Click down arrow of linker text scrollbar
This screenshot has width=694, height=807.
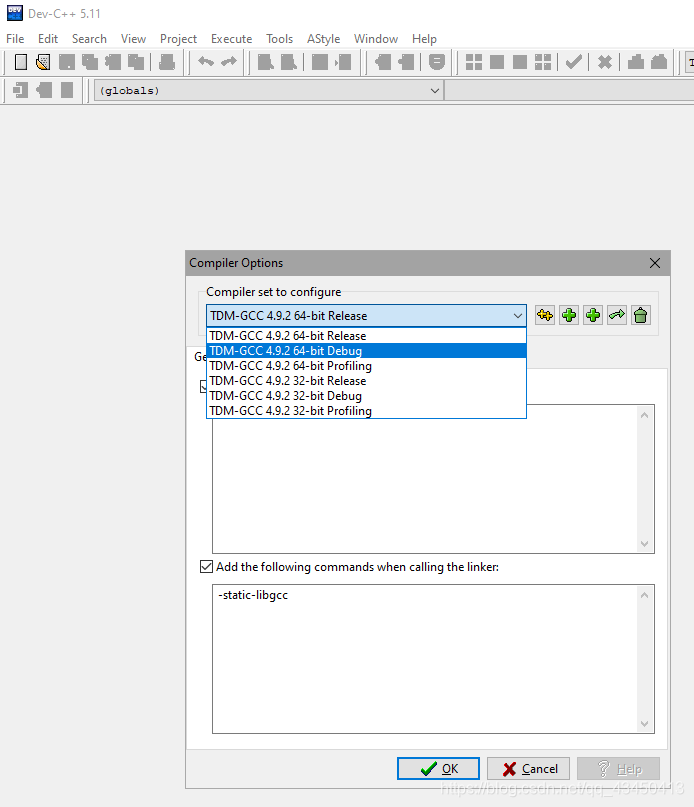pyautogui.click(x=645, y=724)
